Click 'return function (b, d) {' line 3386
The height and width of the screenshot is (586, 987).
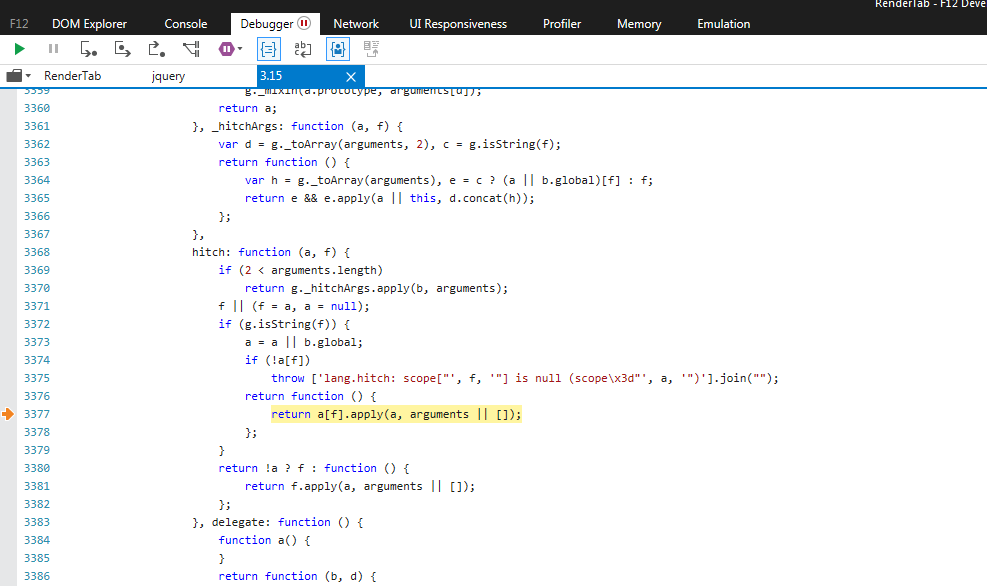297,577
